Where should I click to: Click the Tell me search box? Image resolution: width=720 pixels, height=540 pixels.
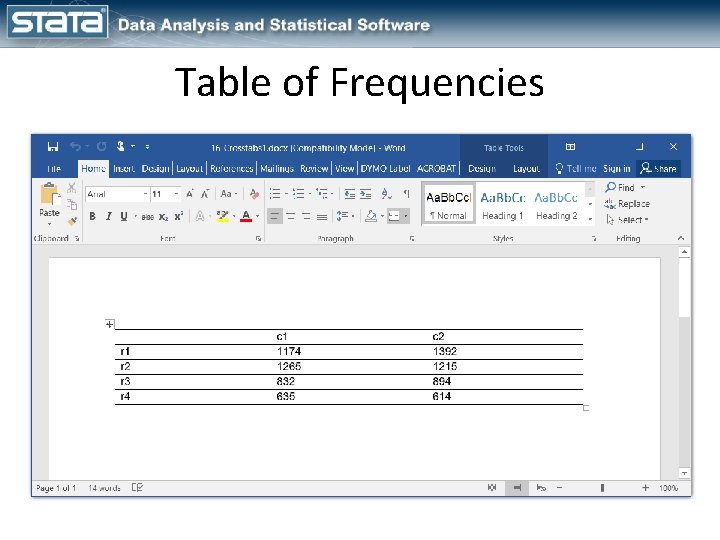pos(576,169)
